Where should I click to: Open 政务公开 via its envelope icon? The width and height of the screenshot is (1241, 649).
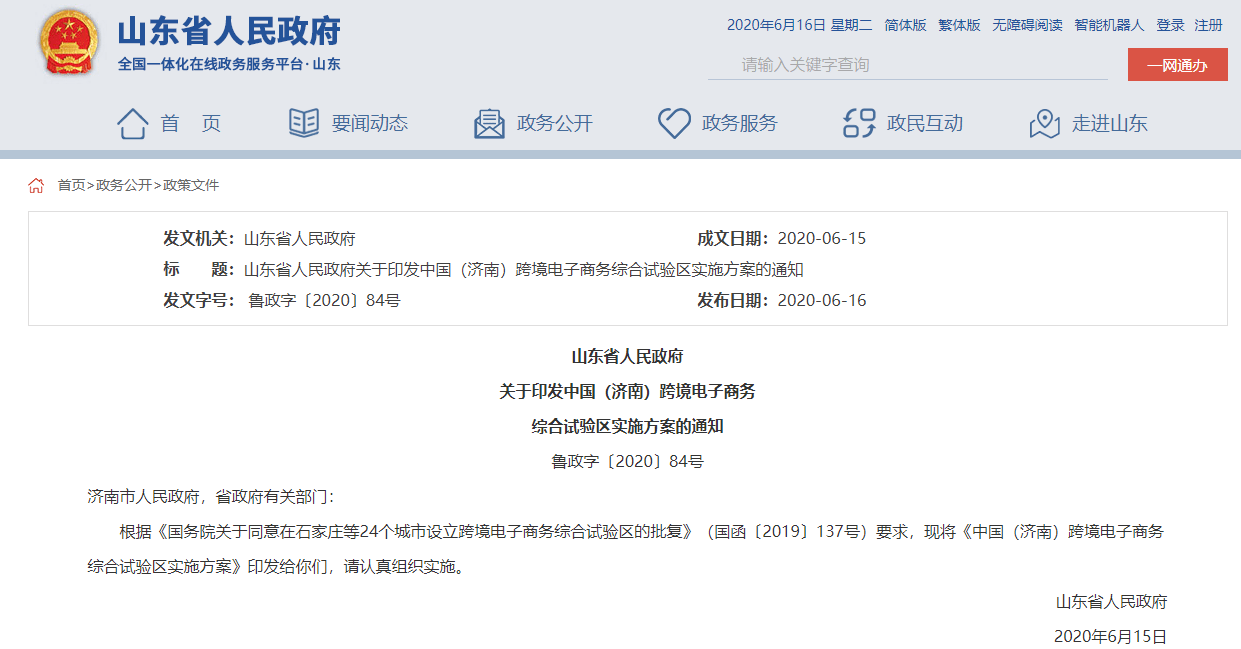(488, 120)
